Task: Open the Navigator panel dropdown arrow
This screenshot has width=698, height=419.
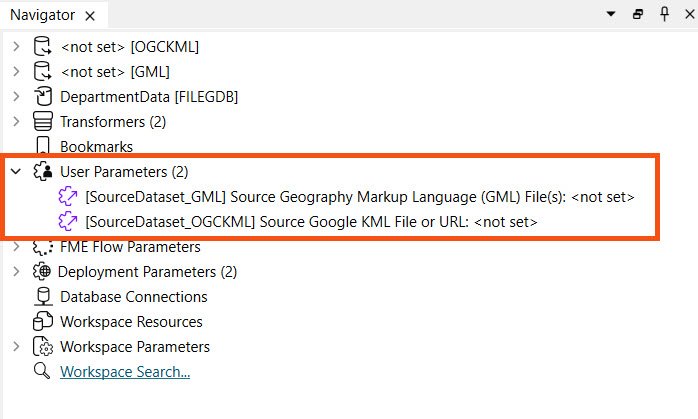Action: 612,15
